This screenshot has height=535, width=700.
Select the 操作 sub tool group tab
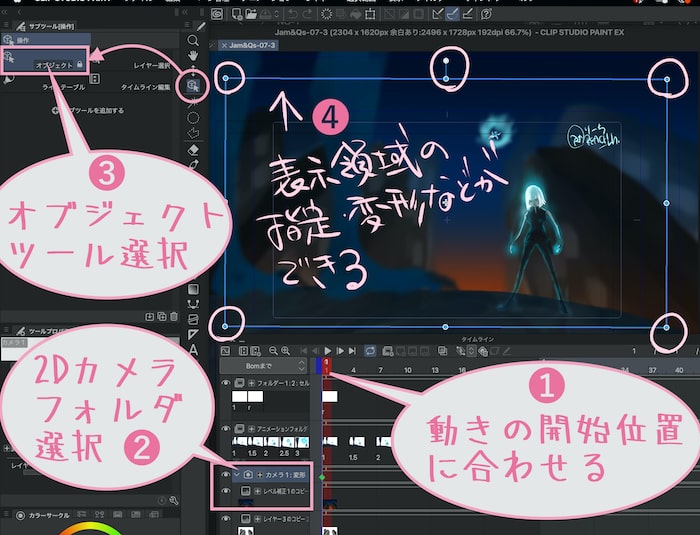(x=46, y=40)
